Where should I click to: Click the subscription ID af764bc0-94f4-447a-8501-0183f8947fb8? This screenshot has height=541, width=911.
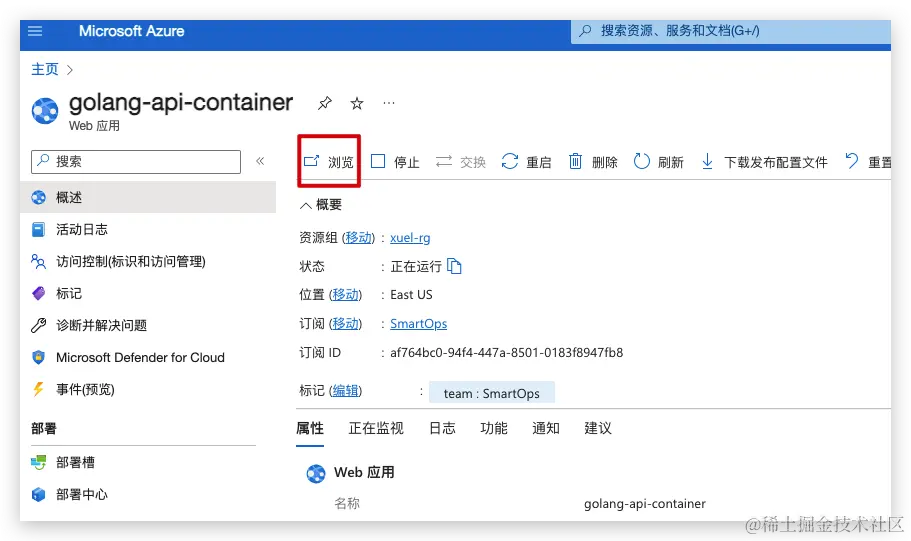507,352
